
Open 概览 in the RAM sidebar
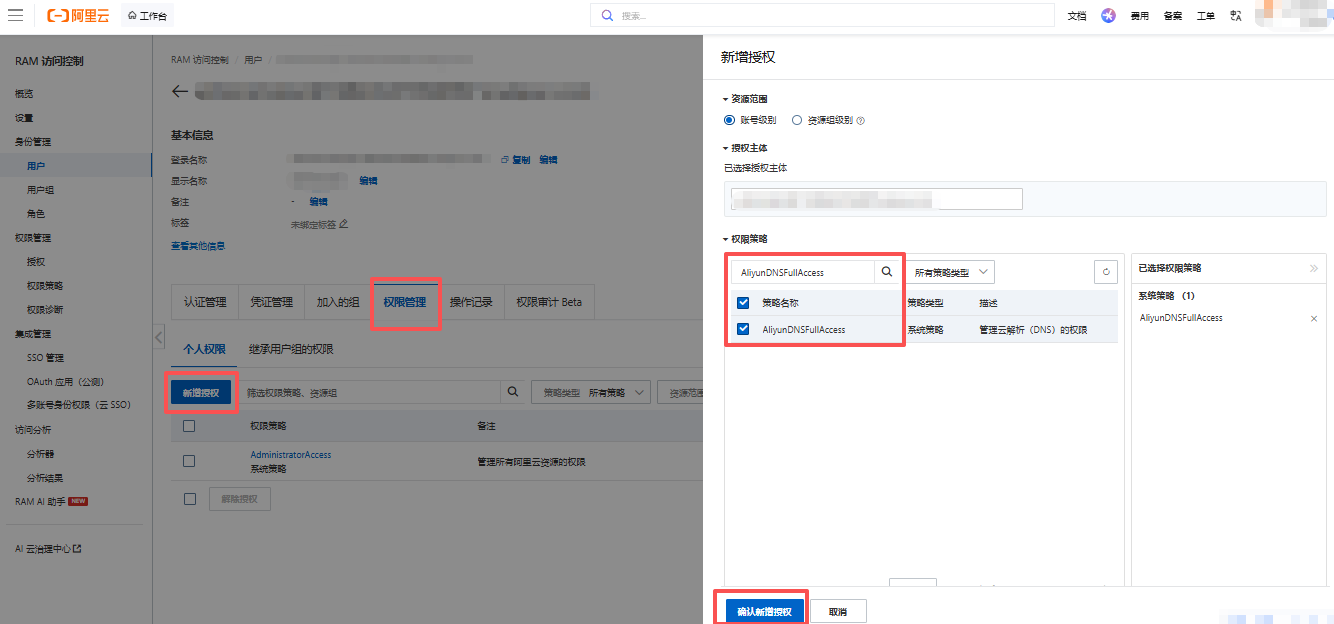pos(24,93)
